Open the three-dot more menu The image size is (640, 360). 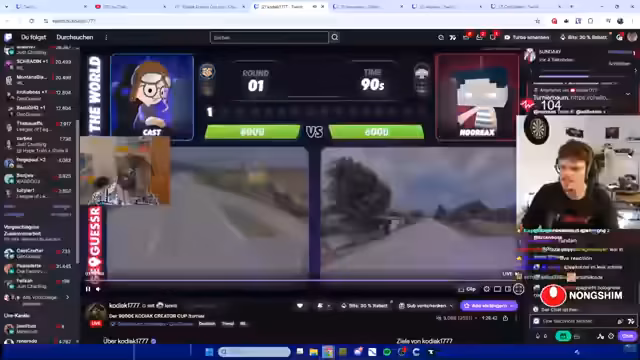click(x=106, y=38)
